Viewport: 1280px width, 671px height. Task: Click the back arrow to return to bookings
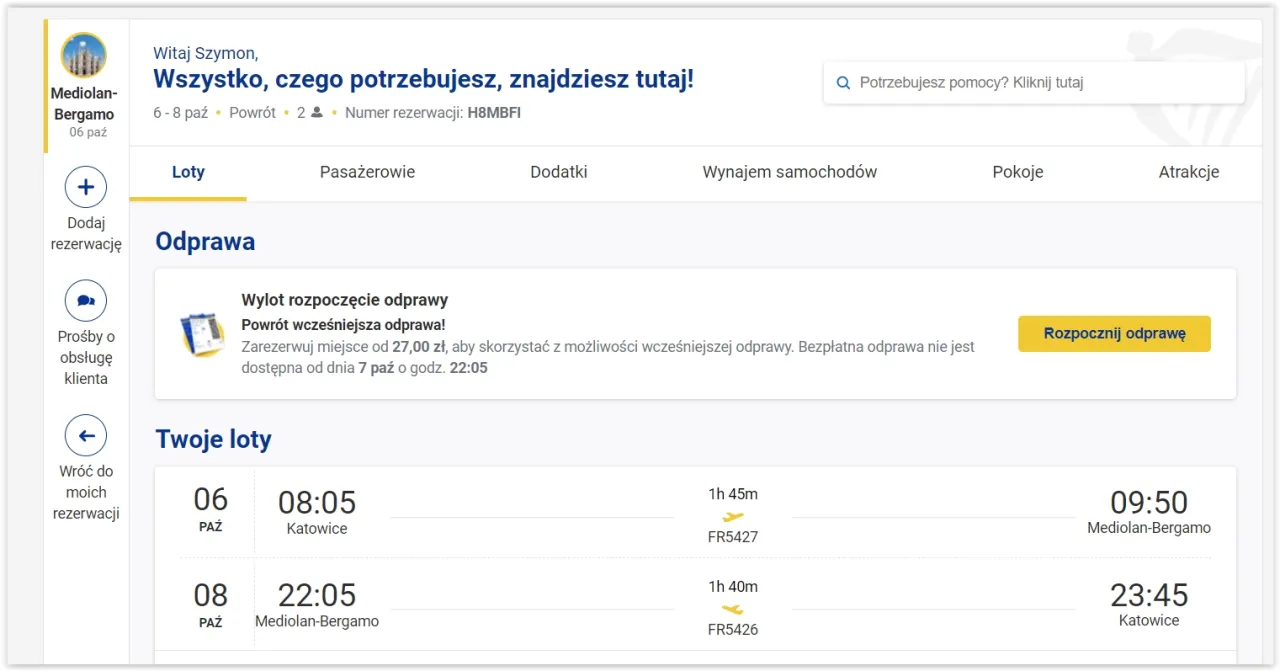coord(86,435)
